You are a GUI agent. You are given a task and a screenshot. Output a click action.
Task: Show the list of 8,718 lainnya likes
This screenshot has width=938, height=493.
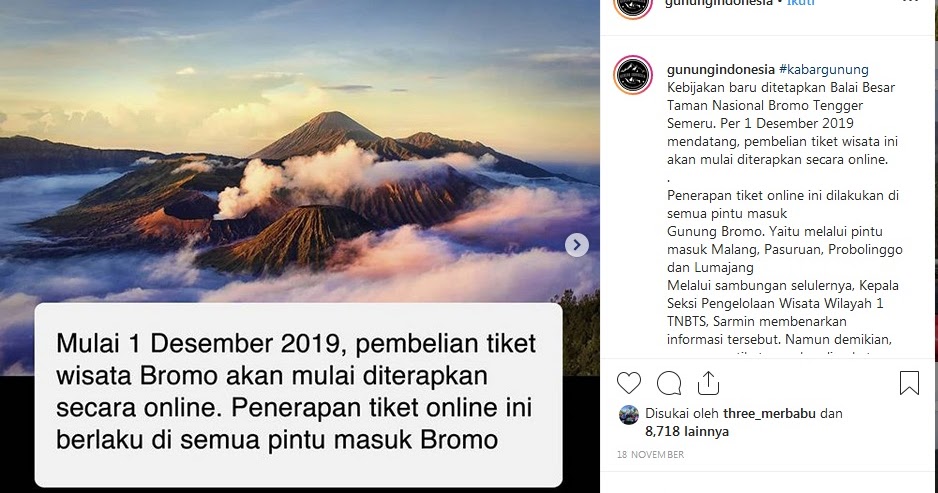687,431
